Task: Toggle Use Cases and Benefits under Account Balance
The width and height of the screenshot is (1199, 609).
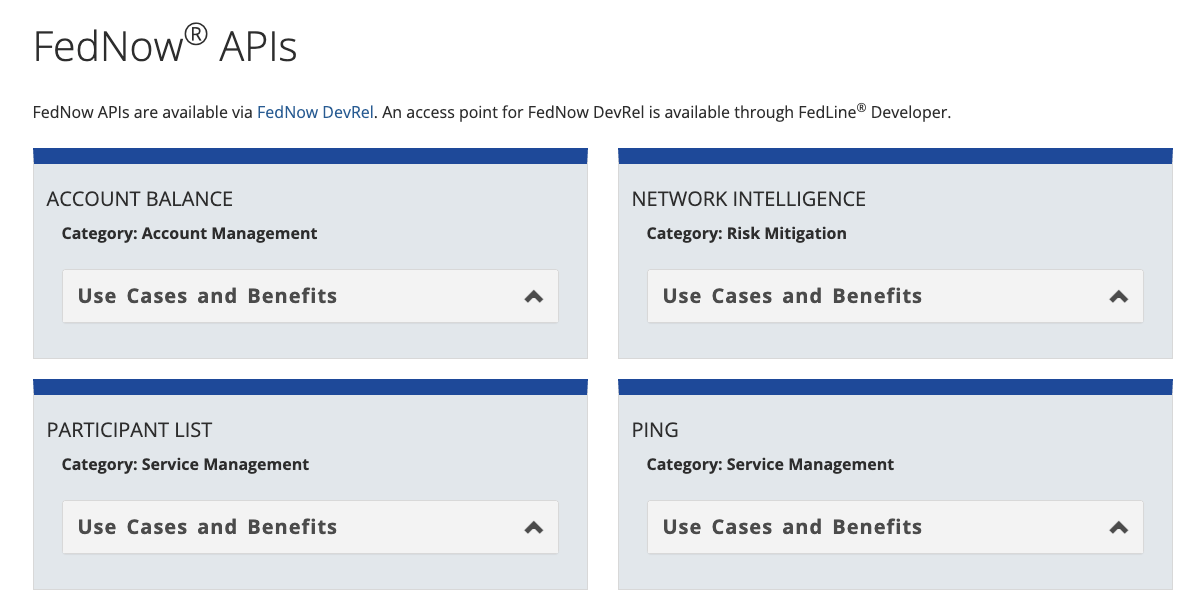Action: click(310, 296)
